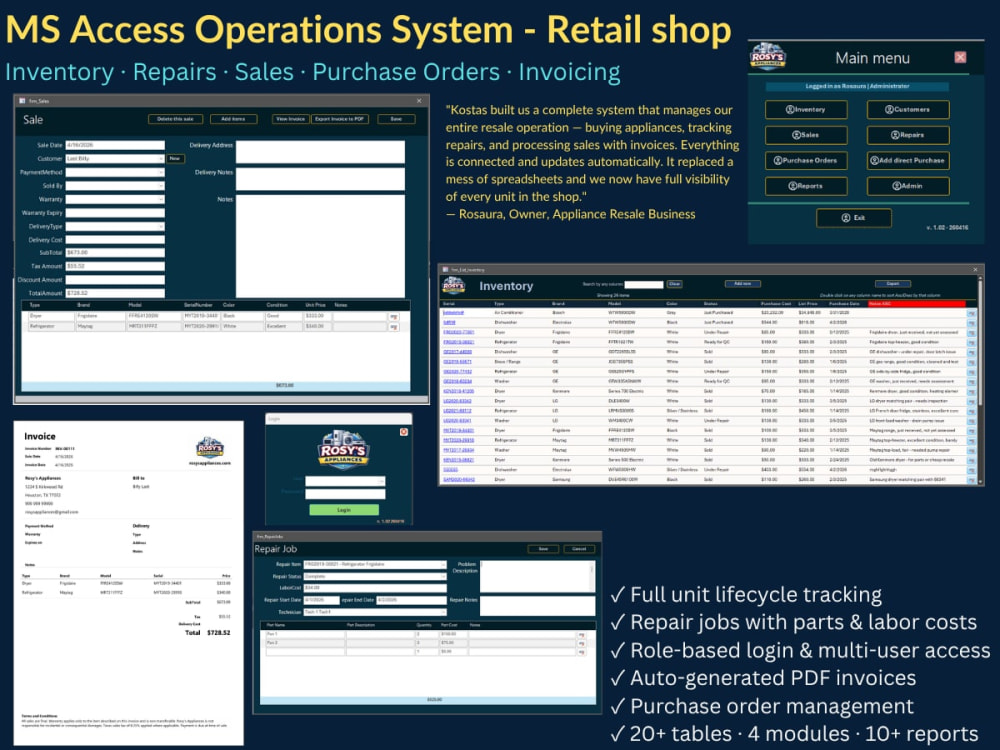Click the red Notes column header
This screenshot has width=1000, height=750.
pos(916,304)
